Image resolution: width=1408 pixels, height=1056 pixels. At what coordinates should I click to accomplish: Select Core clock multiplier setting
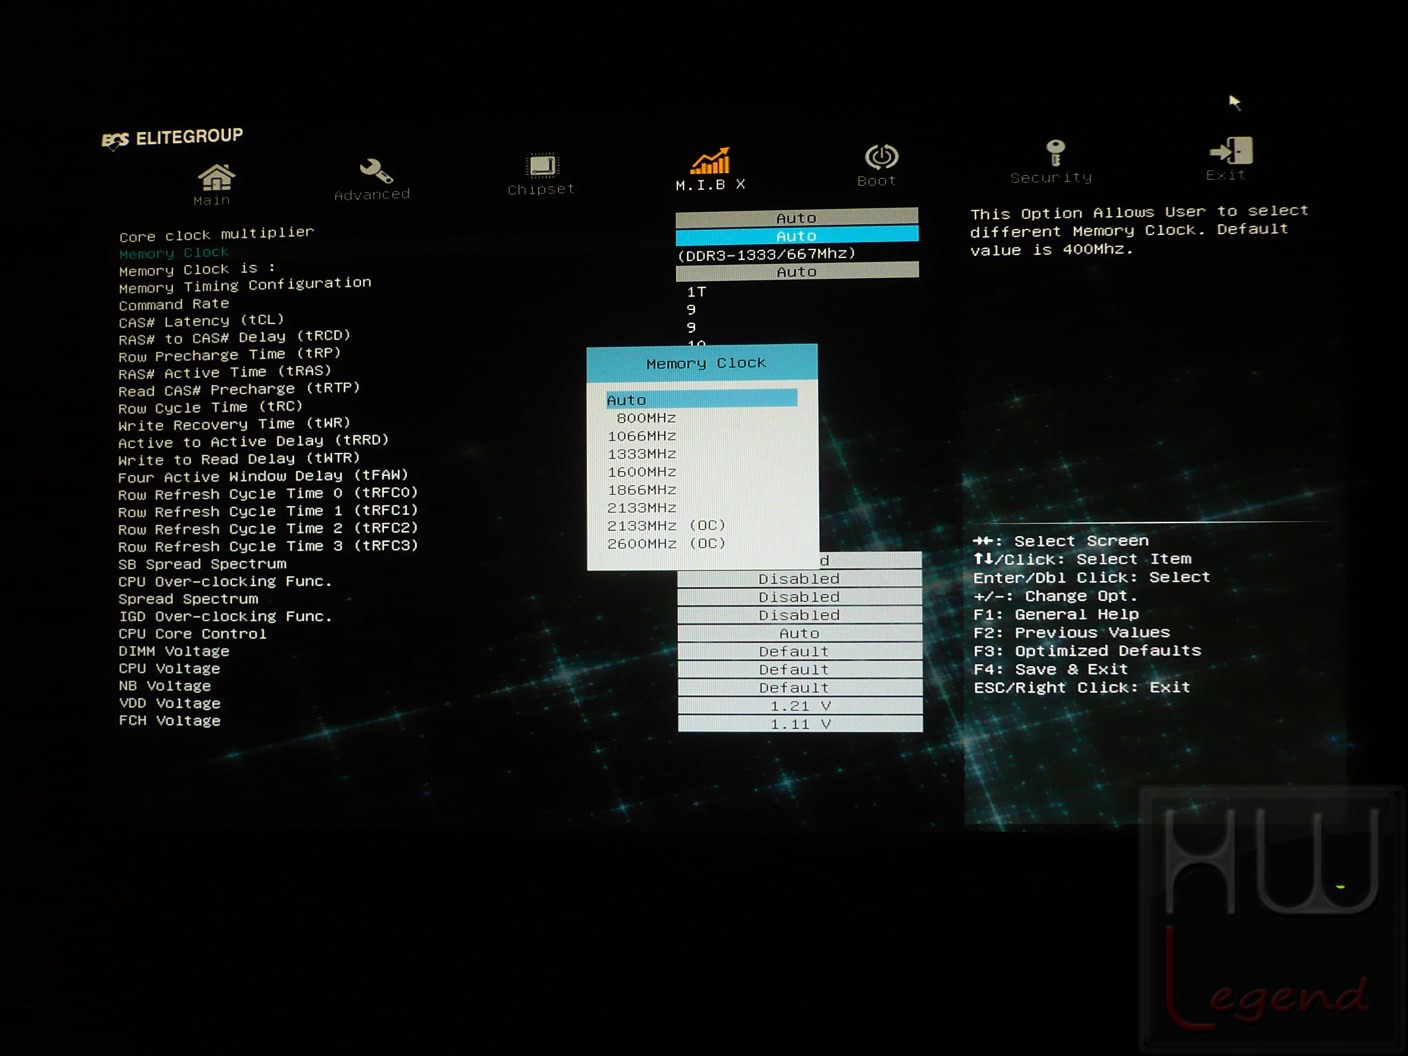click(x=216, y=234)
